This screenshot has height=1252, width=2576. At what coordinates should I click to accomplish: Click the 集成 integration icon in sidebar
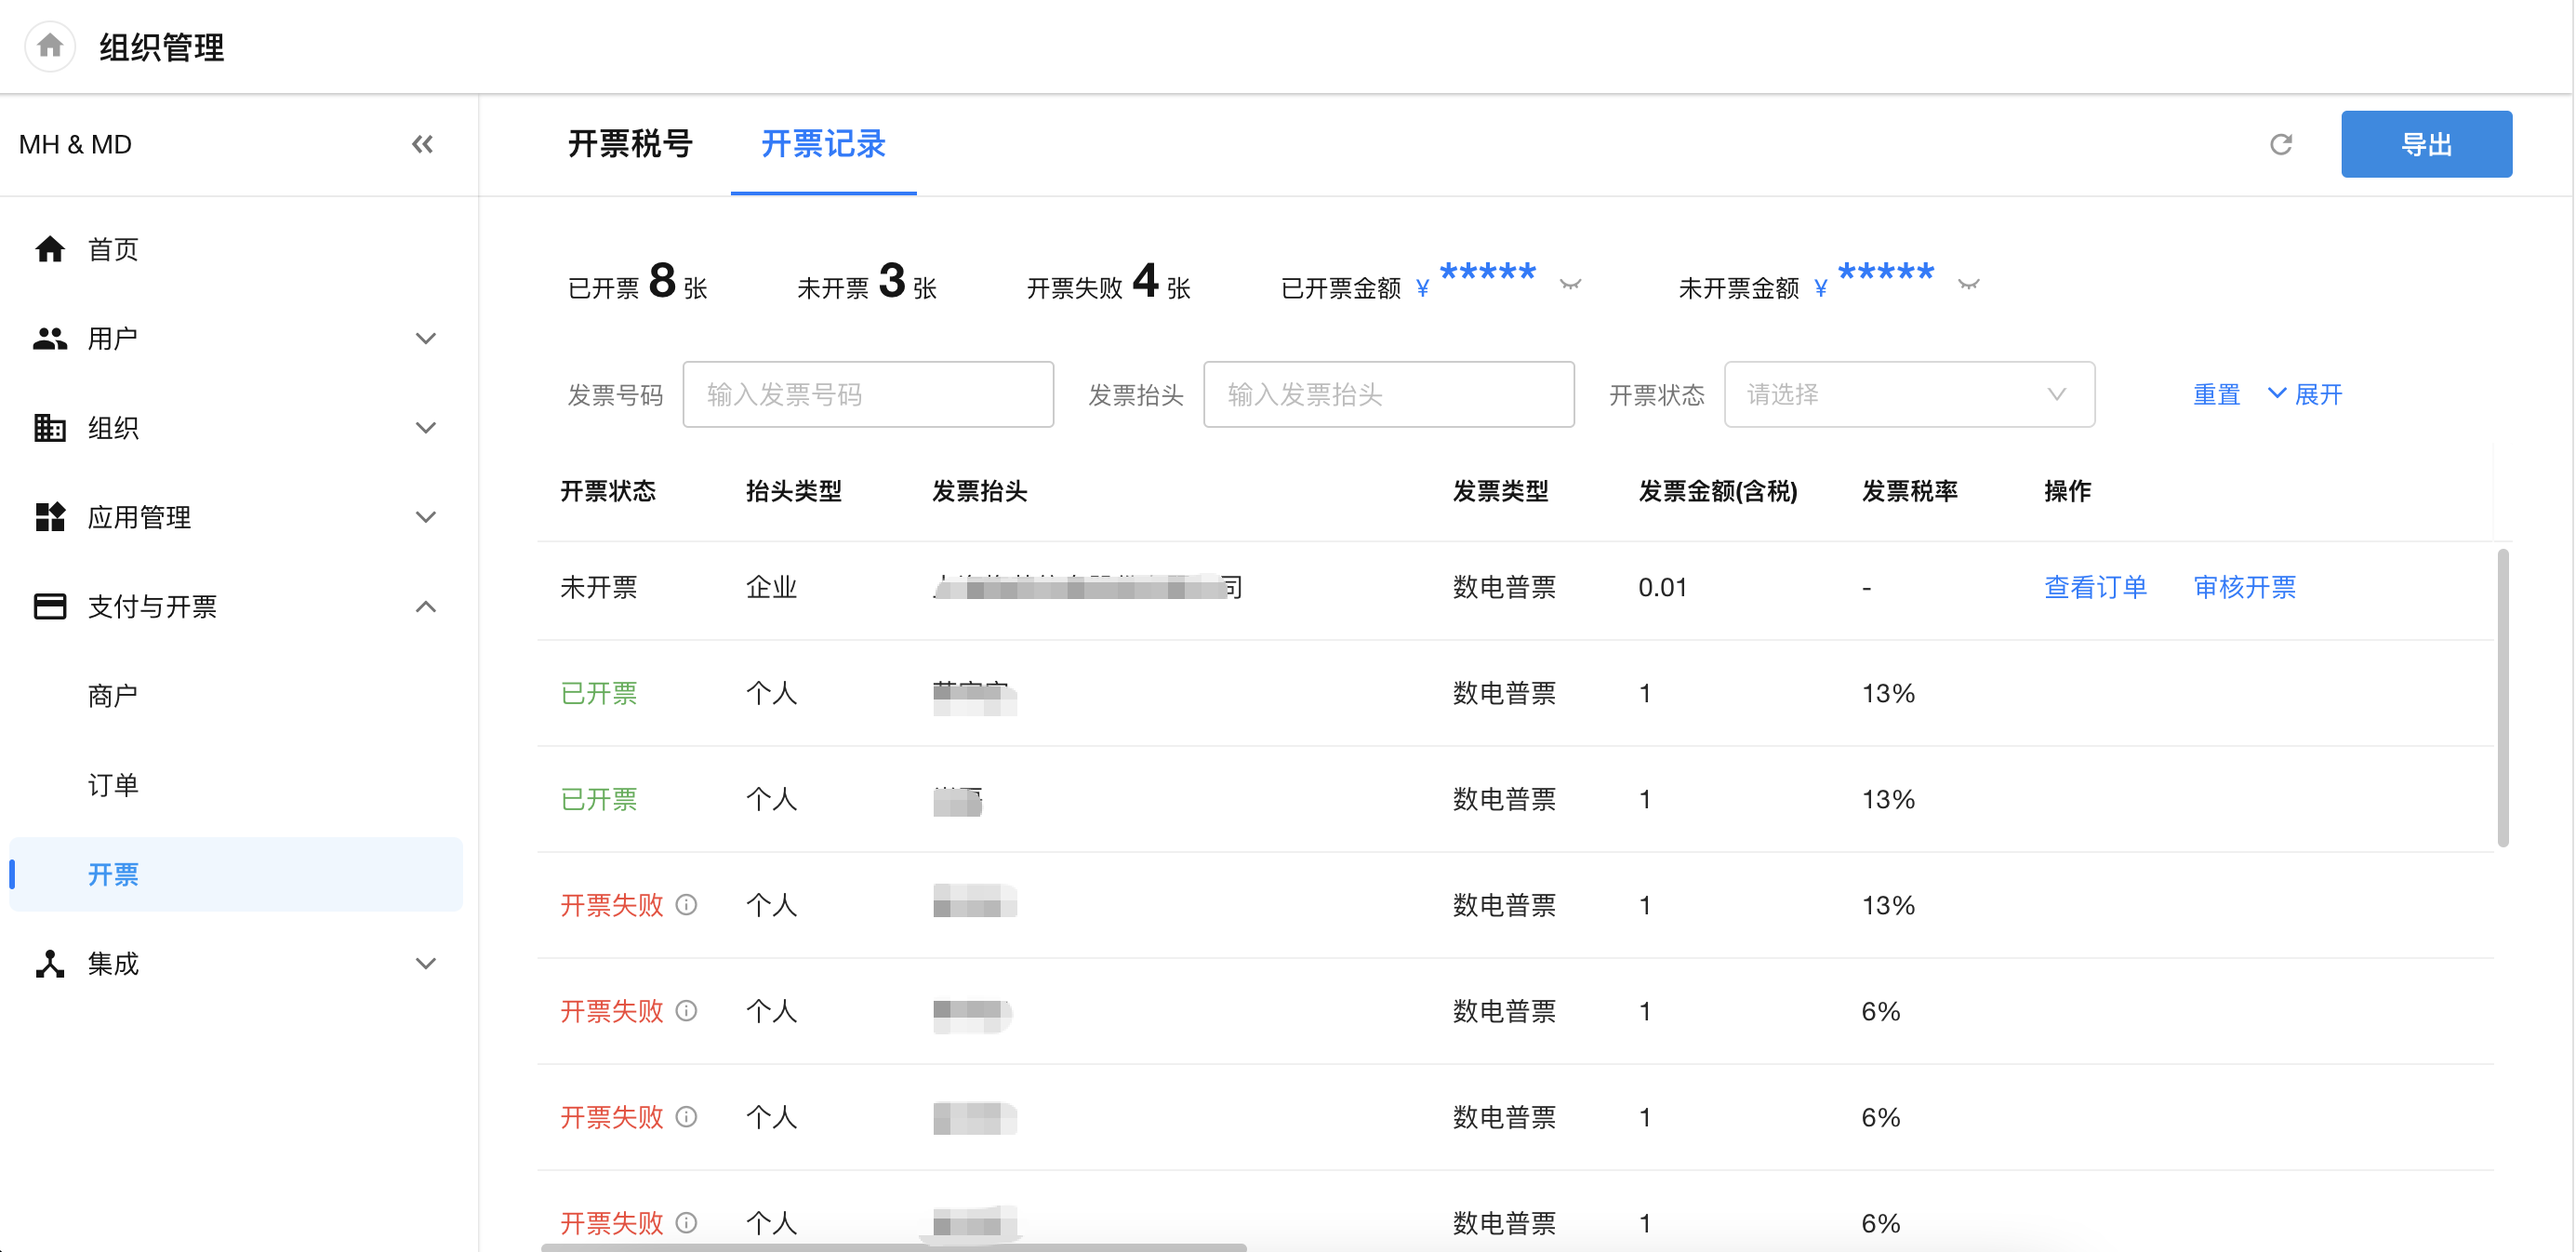pos(50,963)
